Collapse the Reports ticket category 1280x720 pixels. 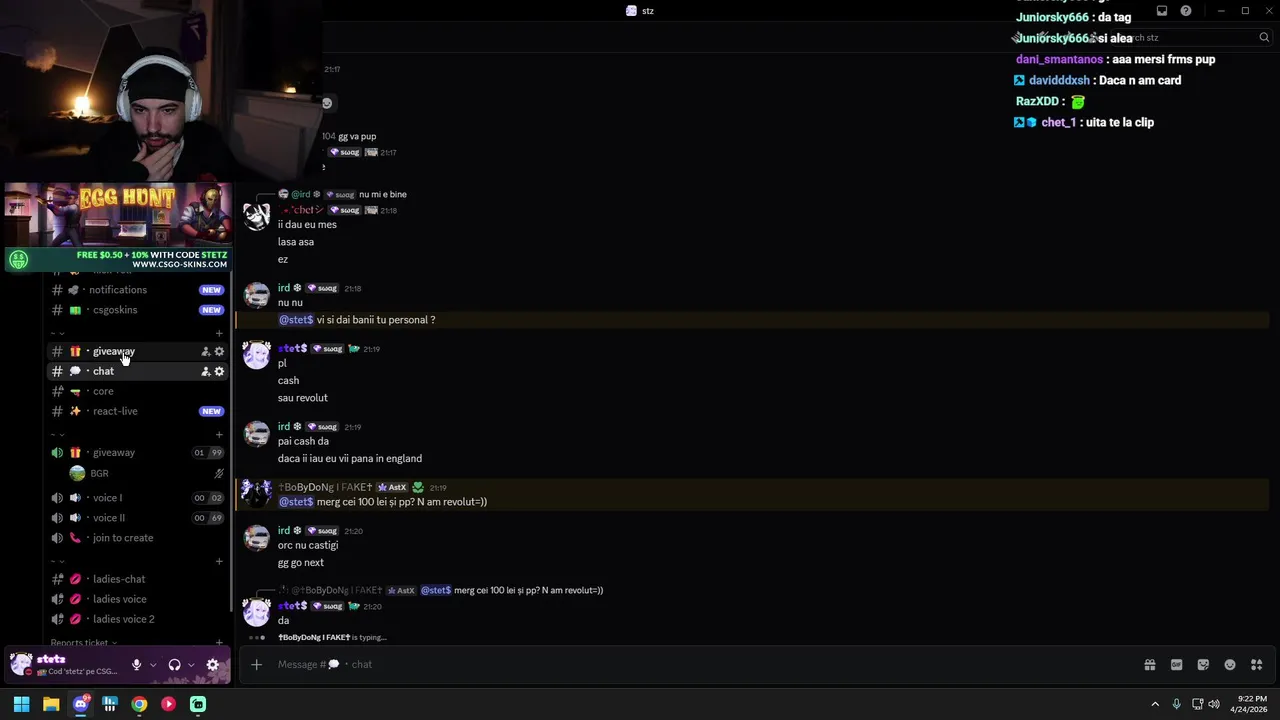(x=84, y=643)
